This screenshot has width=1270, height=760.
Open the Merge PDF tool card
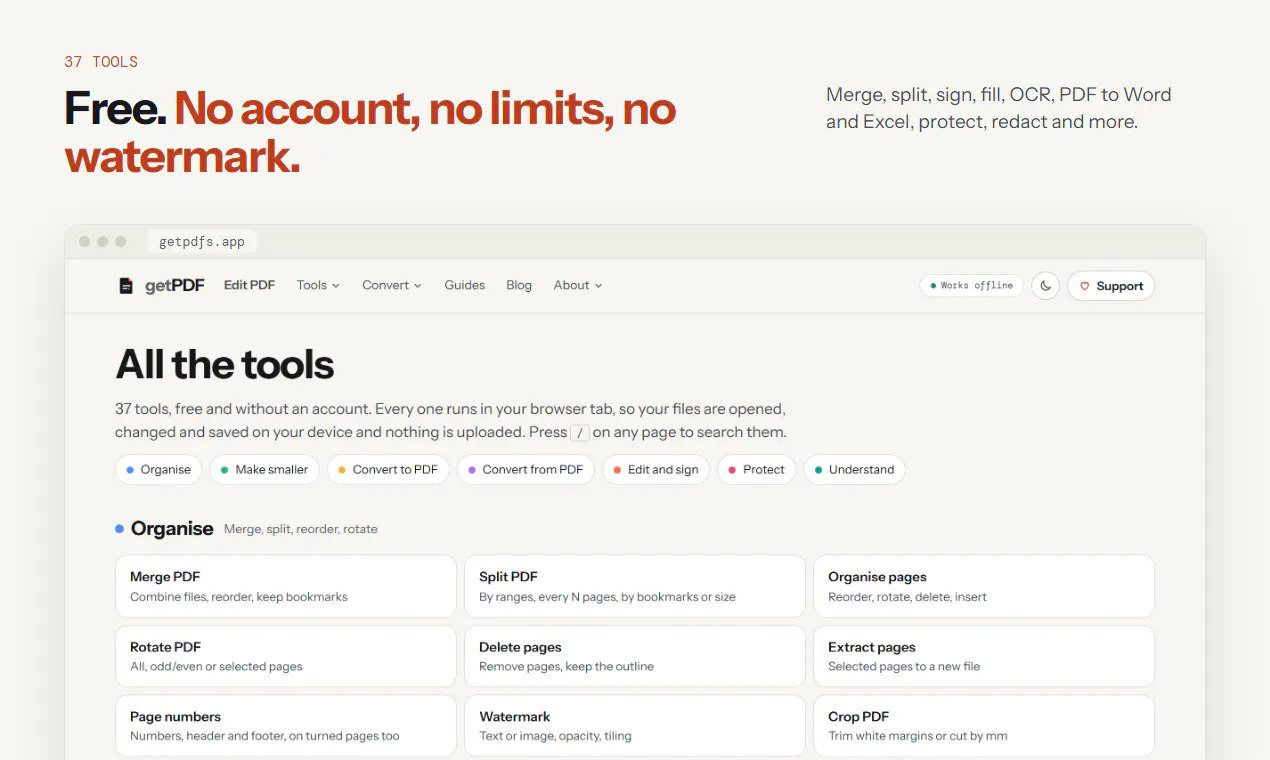click(x=286, y=587)
